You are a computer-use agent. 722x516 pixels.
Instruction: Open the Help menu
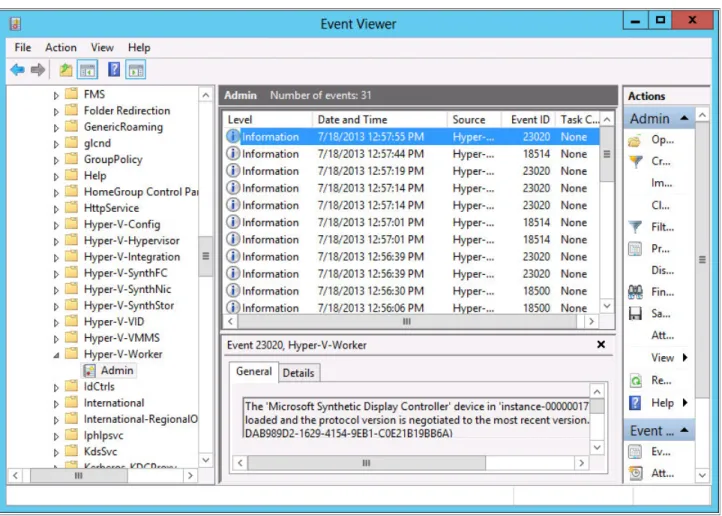pos(139,47)
